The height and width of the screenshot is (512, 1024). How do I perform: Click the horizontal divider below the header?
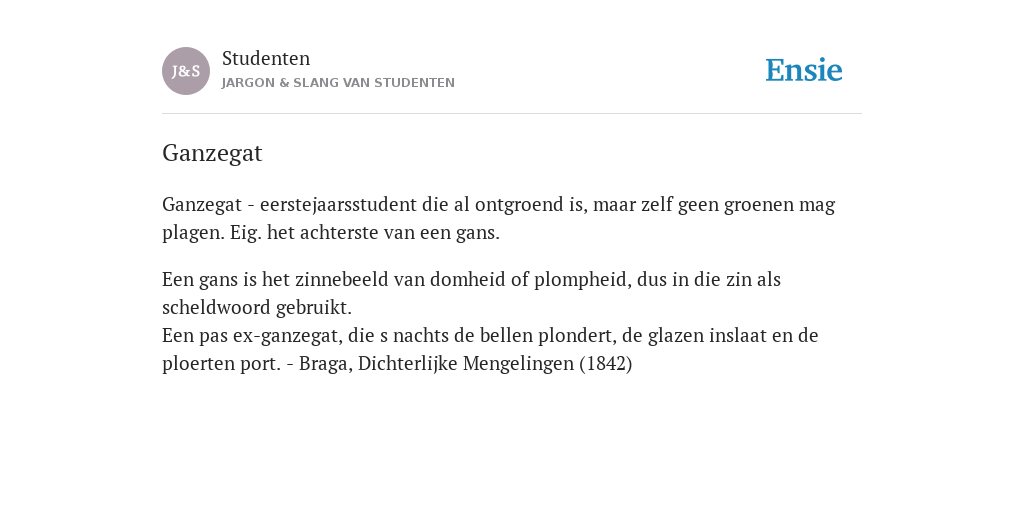[x=512, y=114]
